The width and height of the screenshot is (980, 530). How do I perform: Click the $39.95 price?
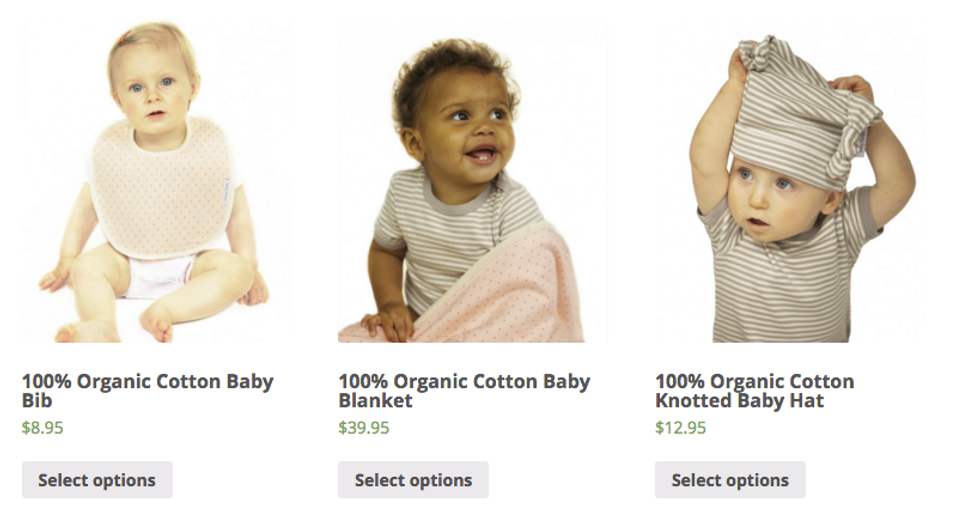(x=364, y=428)
